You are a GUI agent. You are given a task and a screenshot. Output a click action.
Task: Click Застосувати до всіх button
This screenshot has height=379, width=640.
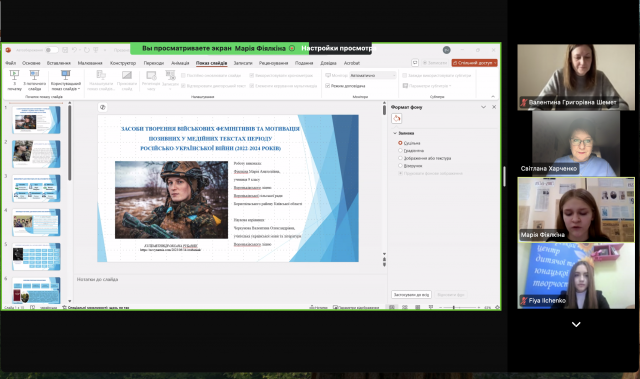click(411, 294)
